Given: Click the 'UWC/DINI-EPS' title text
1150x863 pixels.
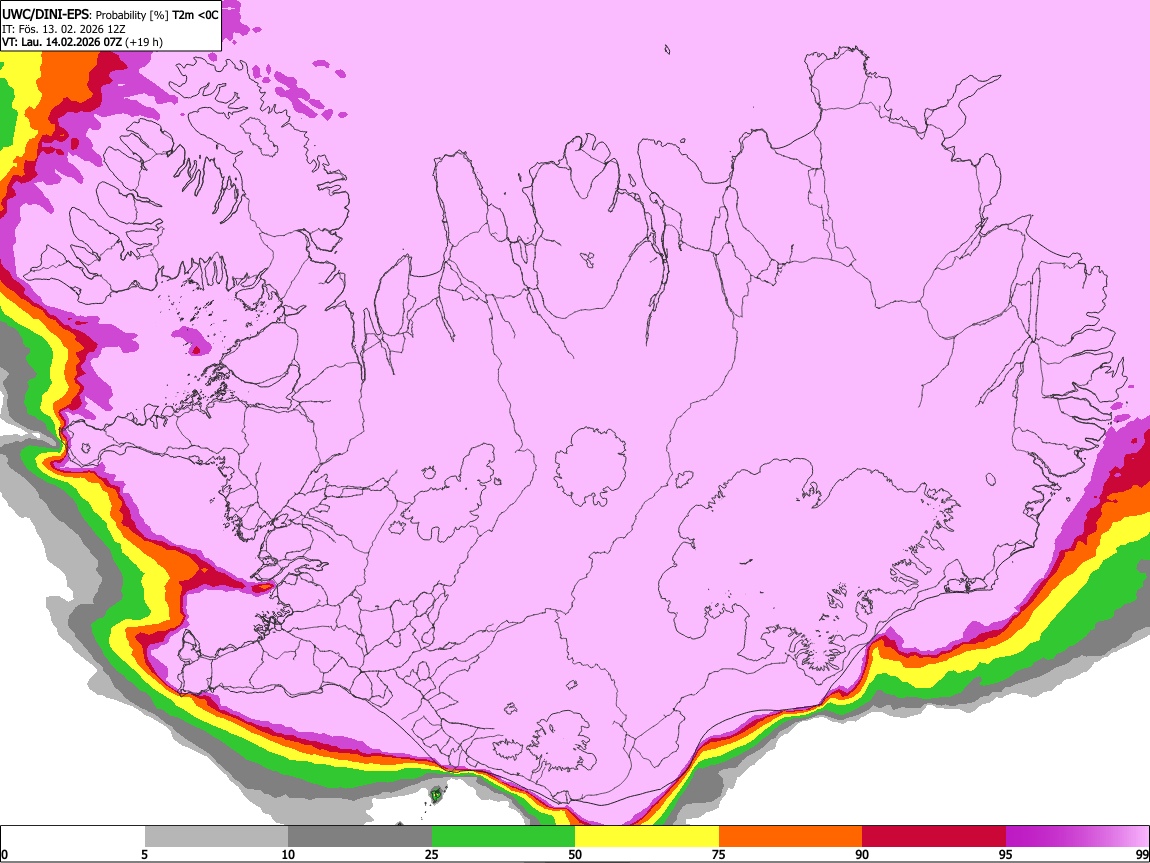Looking at the screenshot, I should (46, 15).
